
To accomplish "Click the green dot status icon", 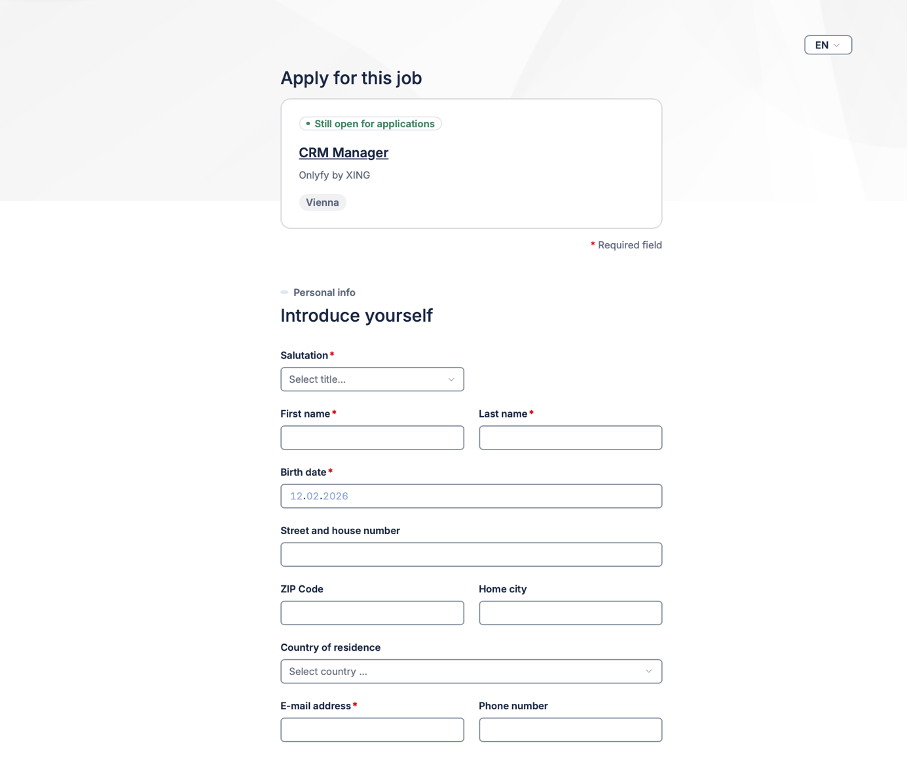I will [308, 124].
